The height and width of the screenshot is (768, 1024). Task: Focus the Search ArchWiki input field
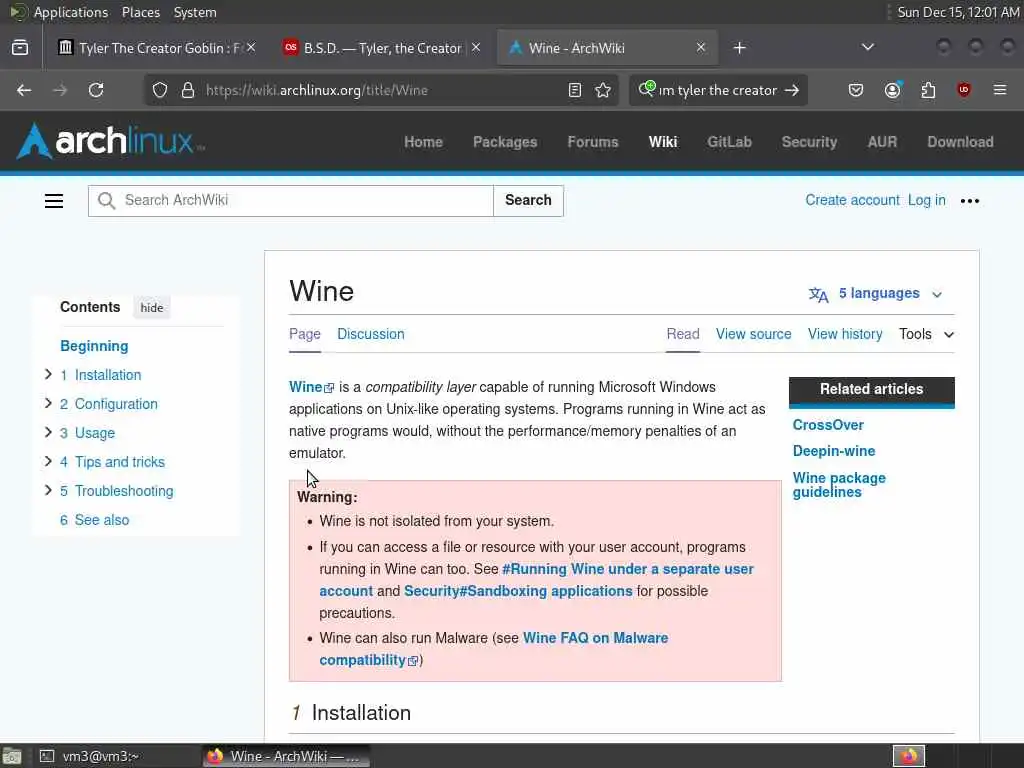[x=291, y=200]
